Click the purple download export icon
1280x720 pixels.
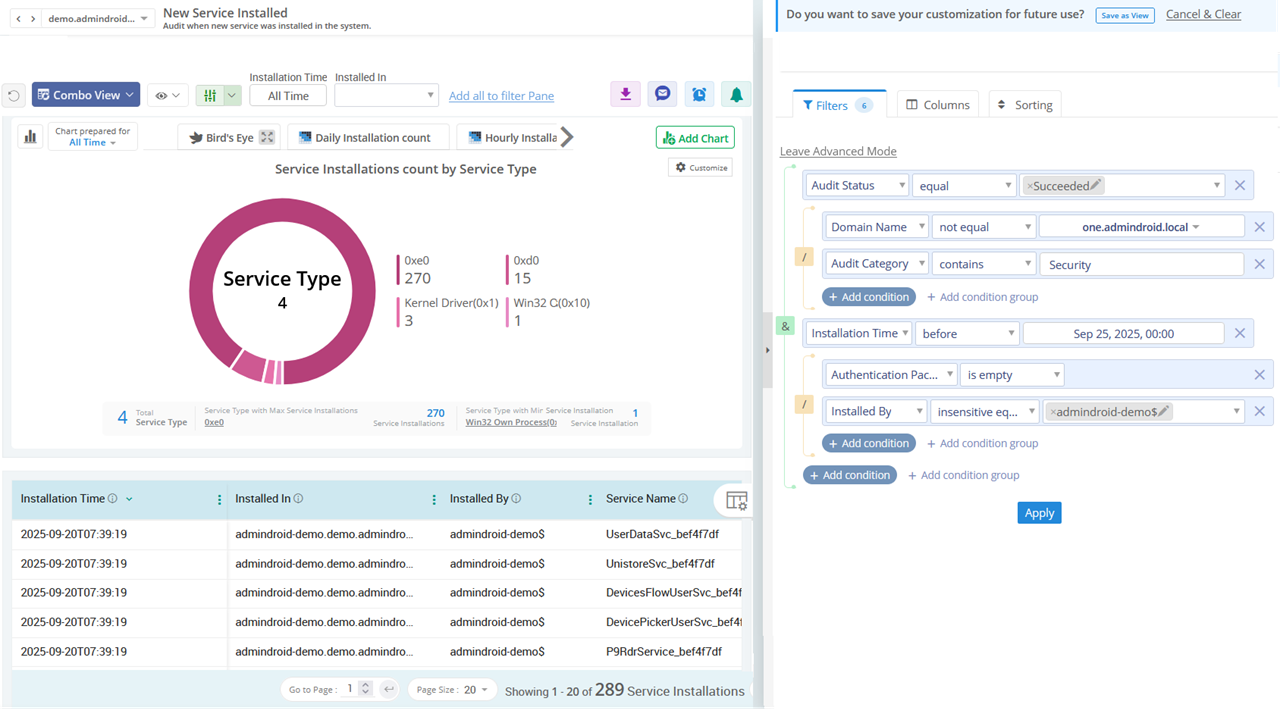(x=625, y=94)
